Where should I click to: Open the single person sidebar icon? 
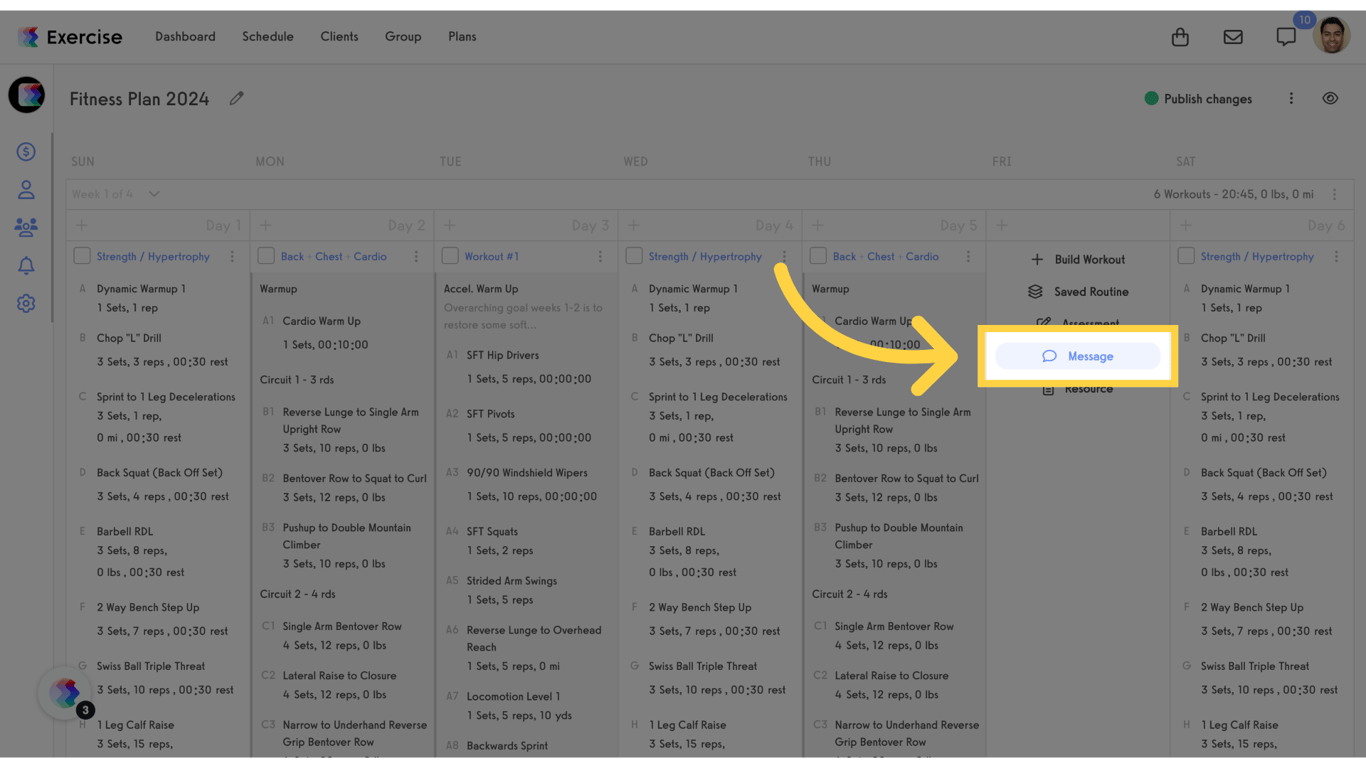(26, 190)
